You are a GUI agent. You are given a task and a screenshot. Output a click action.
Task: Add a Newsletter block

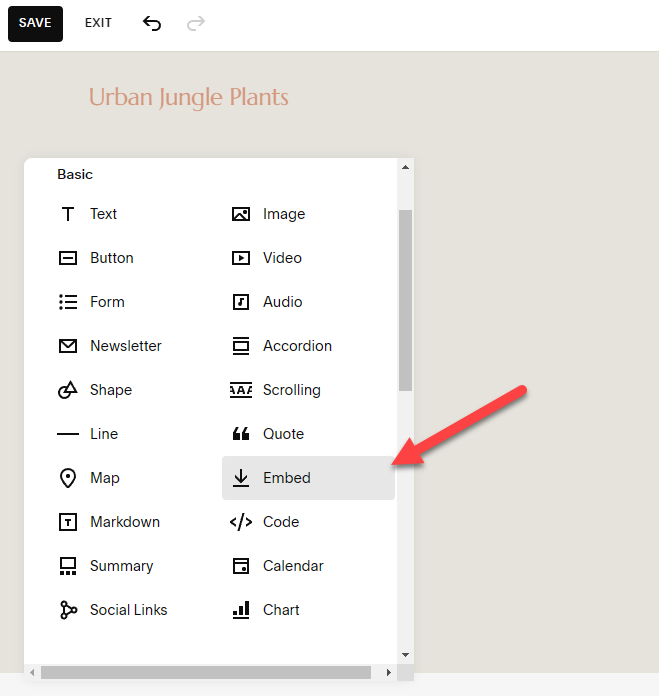[125, 346]
